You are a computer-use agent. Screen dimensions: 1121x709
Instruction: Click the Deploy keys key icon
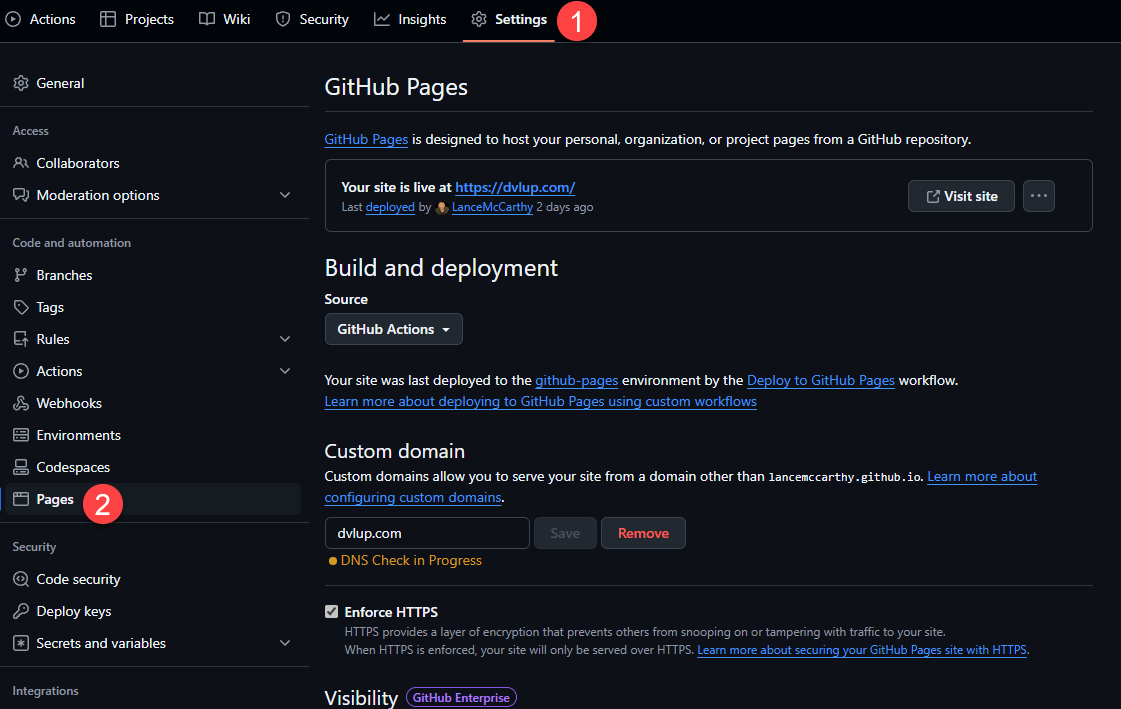(x=20, y=611)
